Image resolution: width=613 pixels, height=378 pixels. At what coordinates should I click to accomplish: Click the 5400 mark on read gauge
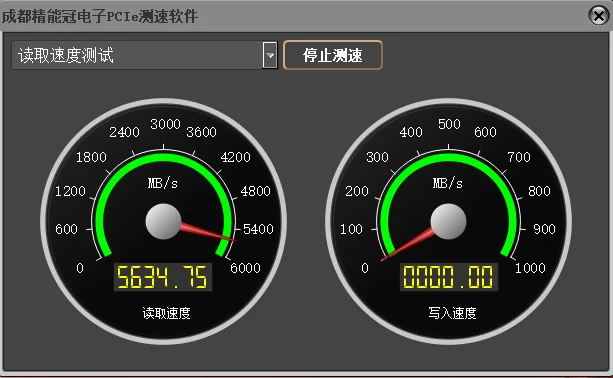coord(258,229)
